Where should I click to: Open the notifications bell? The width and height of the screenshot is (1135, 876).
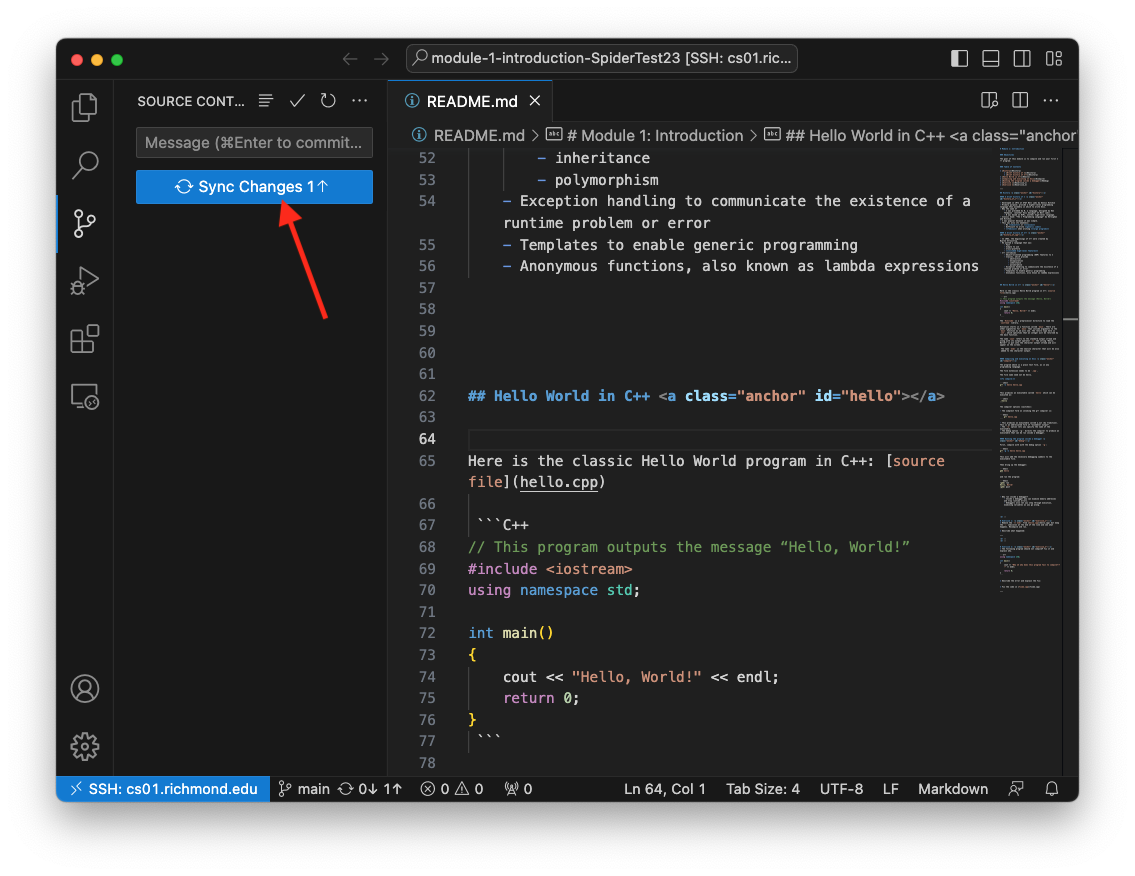tap(1052, 789)
